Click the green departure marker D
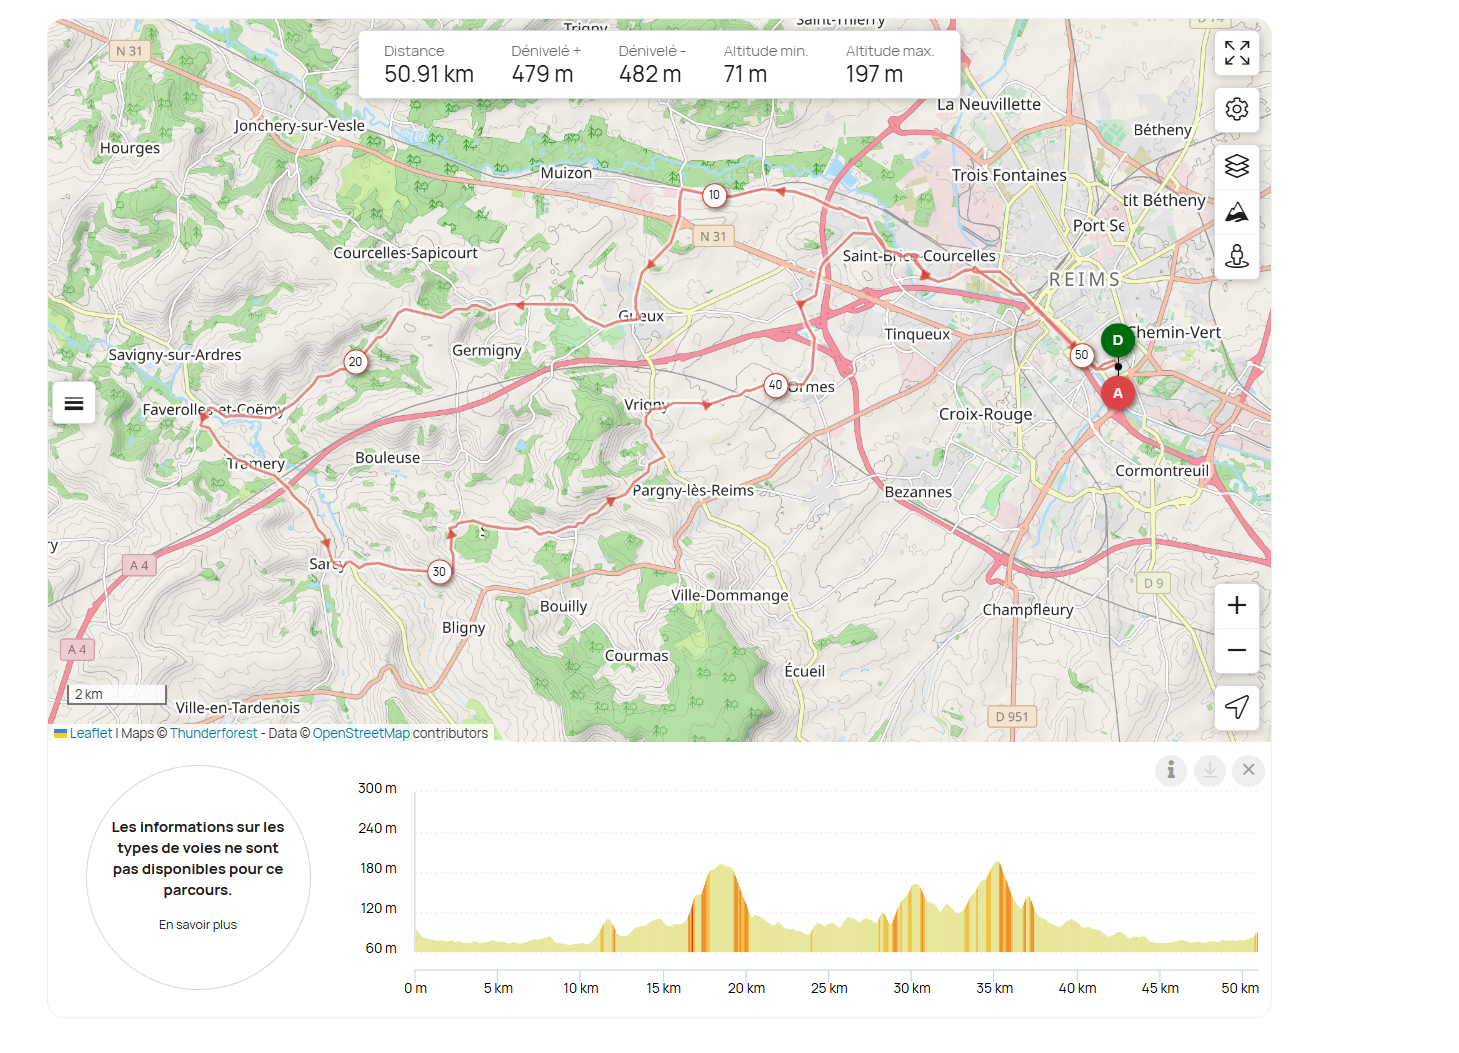Screen dimensions: 1459x1053 point(1117,340)
